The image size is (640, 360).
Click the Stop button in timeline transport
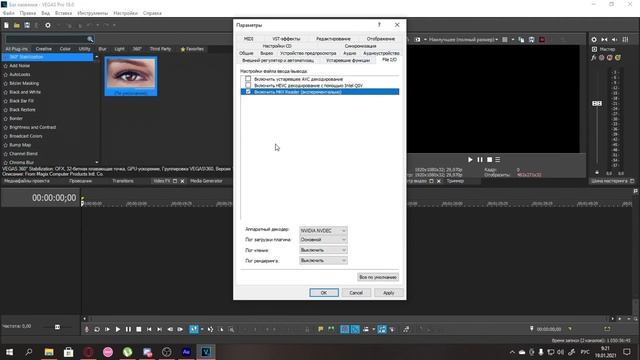point(138,329)
